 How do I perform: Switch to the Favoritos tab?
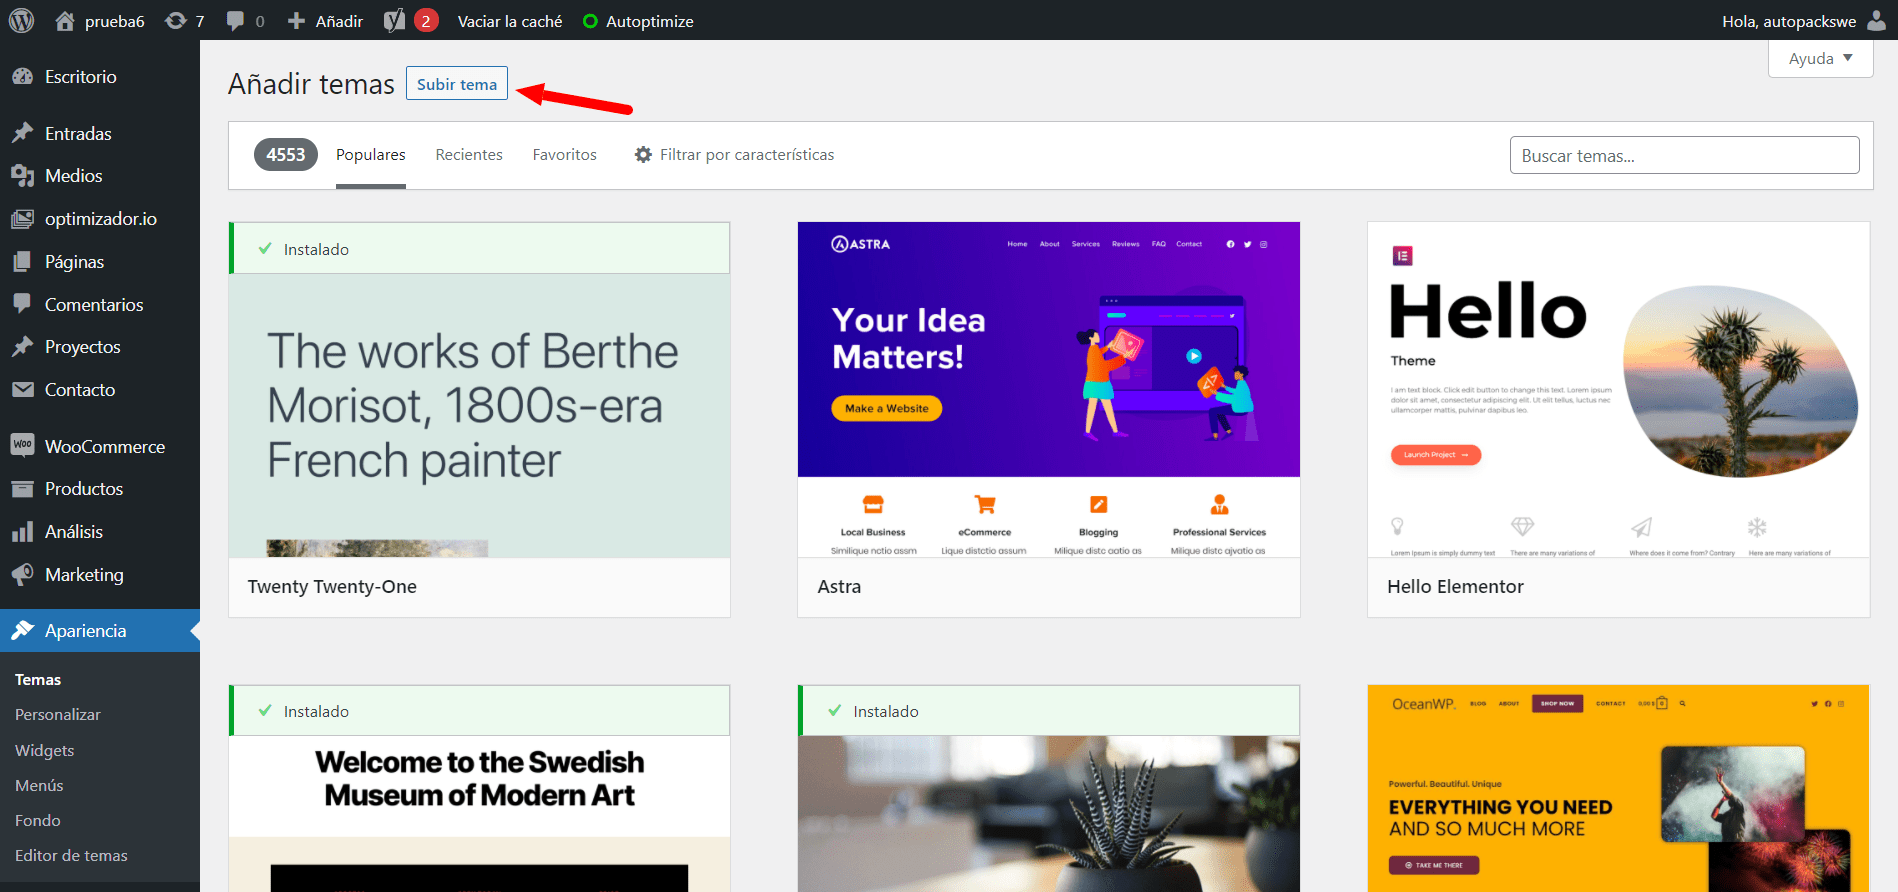point(564,155)
